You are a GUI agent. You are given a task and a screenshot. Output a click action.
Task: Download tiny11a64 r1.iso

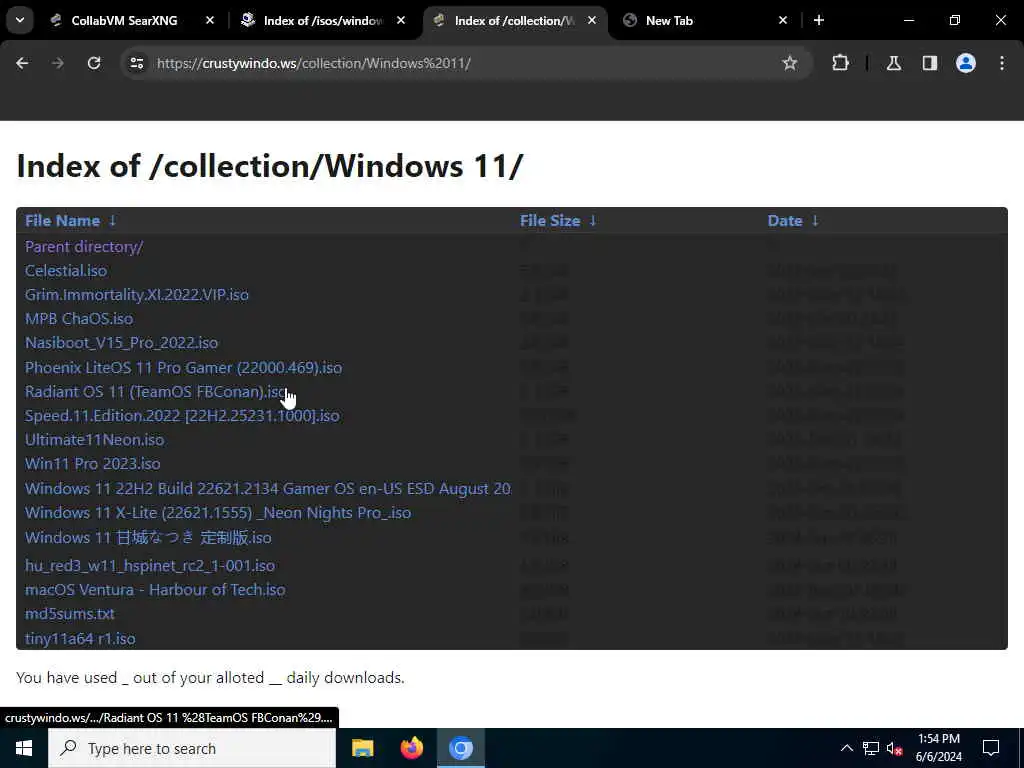pos(80,639)
